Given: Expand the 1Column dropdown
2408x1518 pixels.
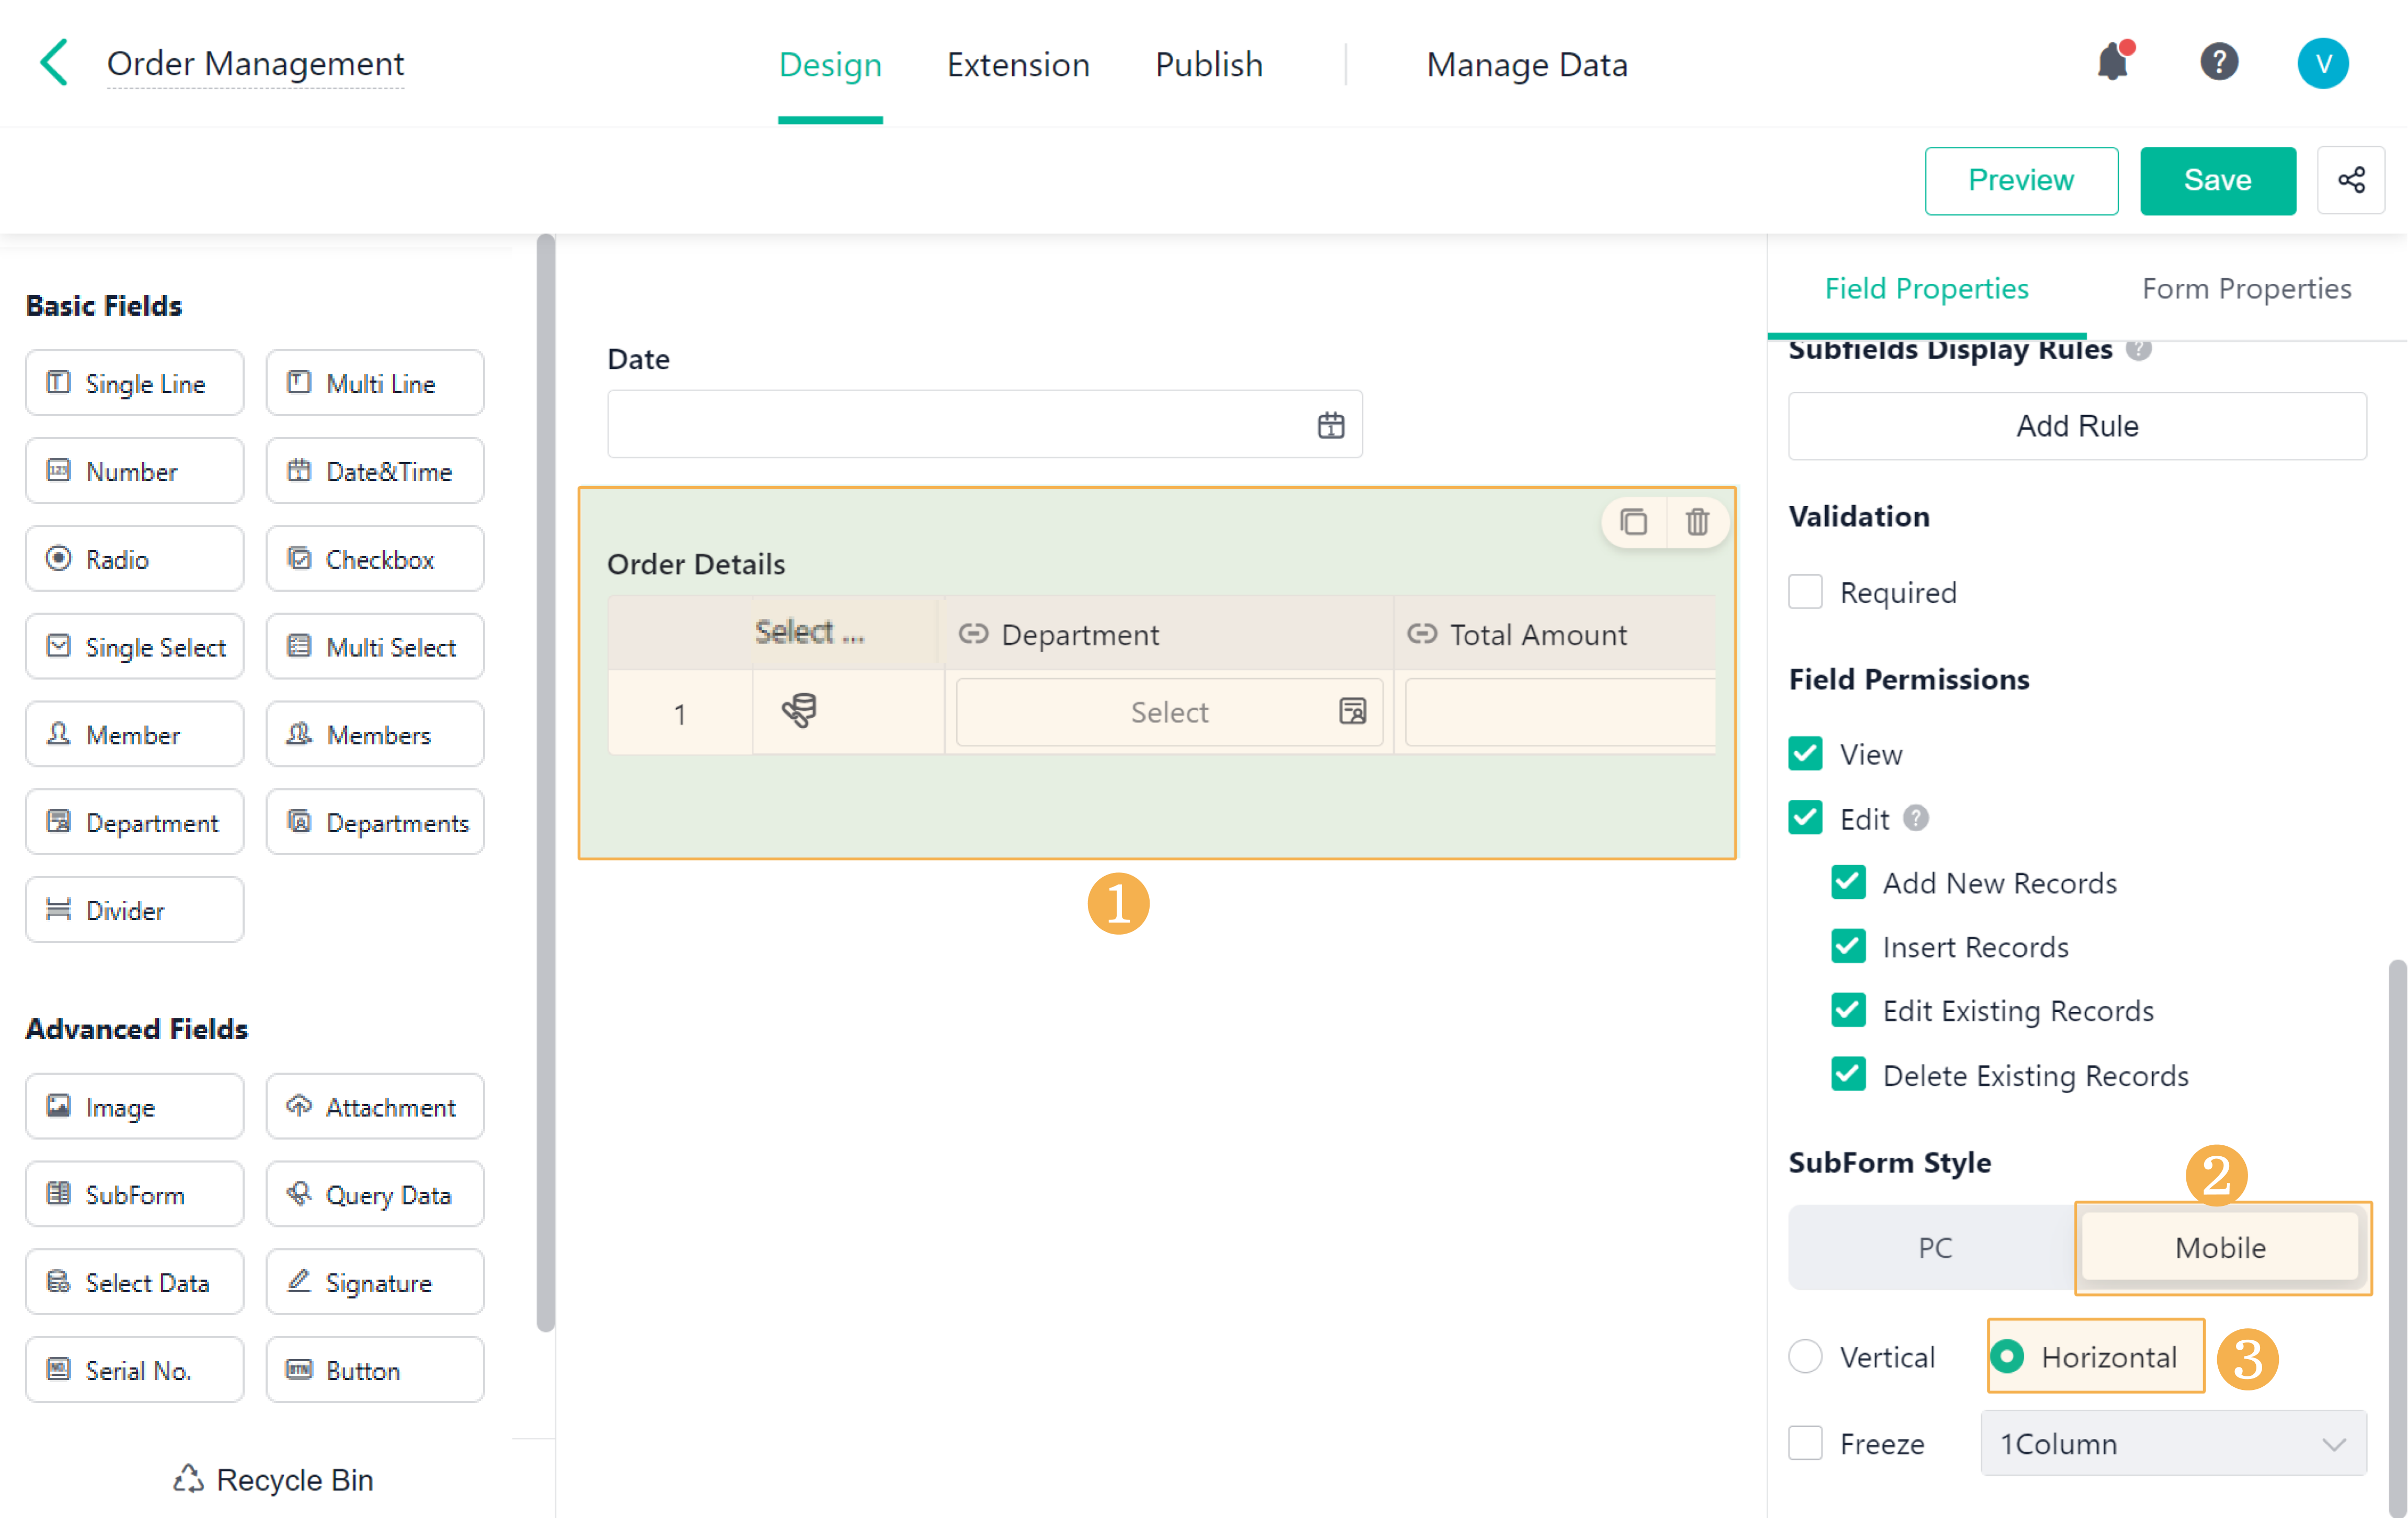Looking at the screenshot, I should pos(2172,1443).
